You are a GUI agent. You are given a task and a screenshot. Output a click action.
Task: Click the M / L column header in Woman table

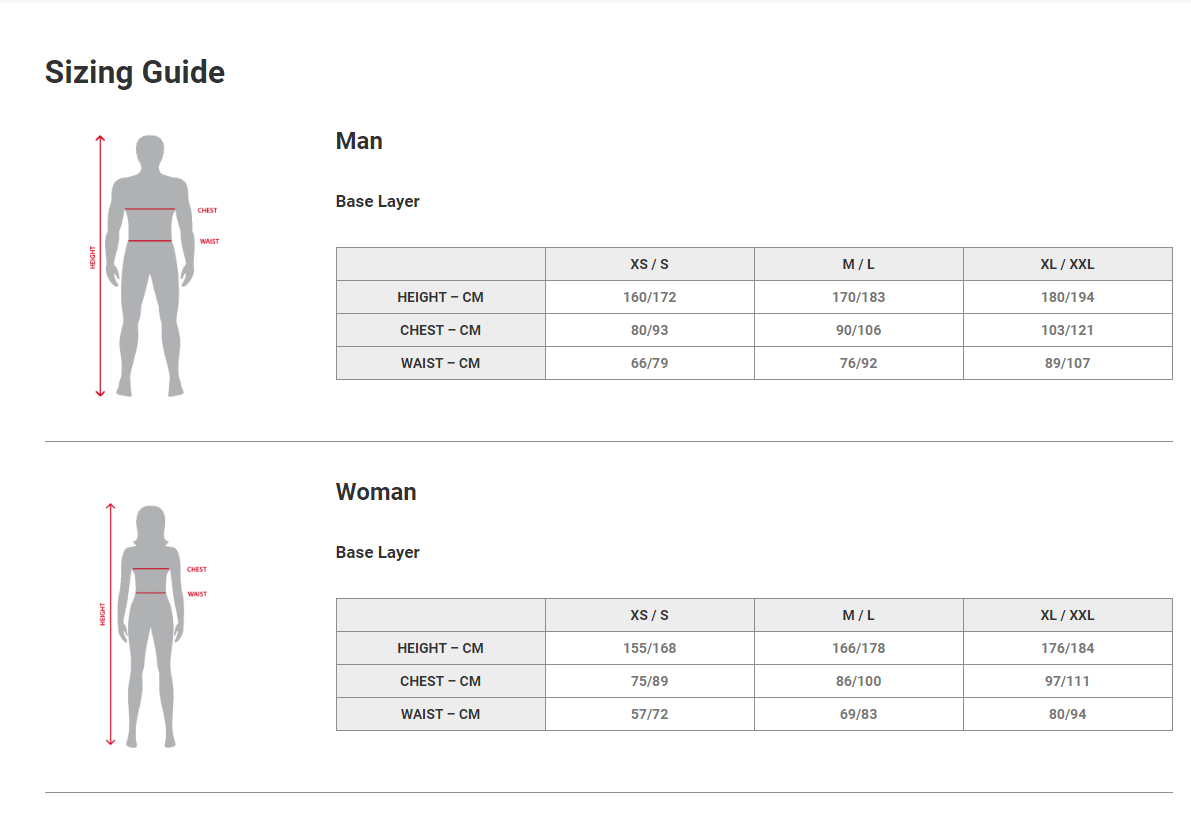click(859, 615)
